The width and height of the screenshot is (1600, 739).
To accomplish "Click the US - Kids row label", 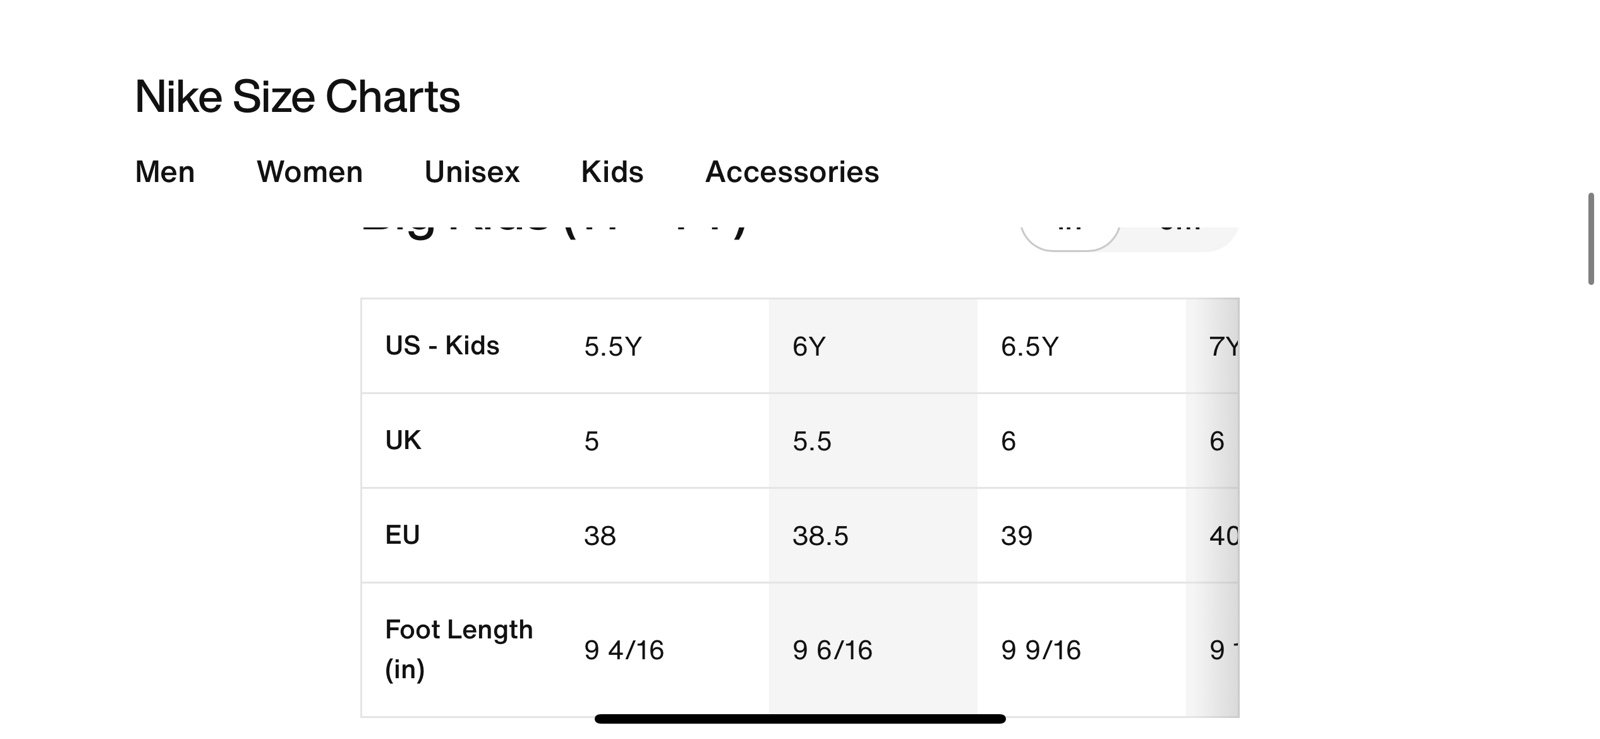I will pyautogui.click(x=442, y=345).
